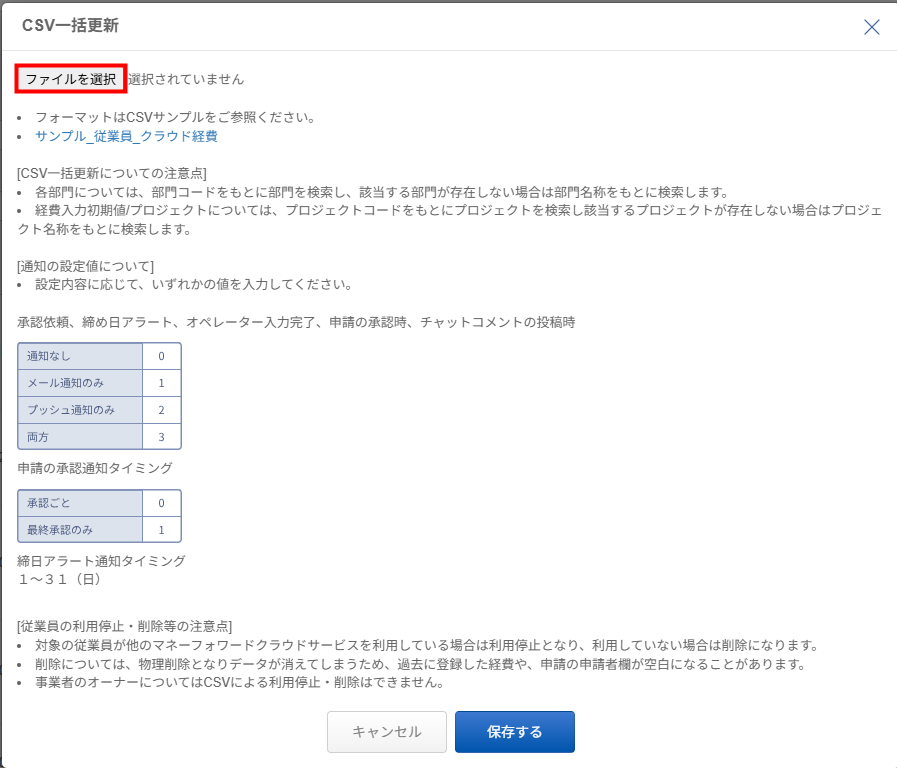Click the 選択されていません file status text
Screen dimensions: 897x768
pyautogui.click(x=186, y=79)
